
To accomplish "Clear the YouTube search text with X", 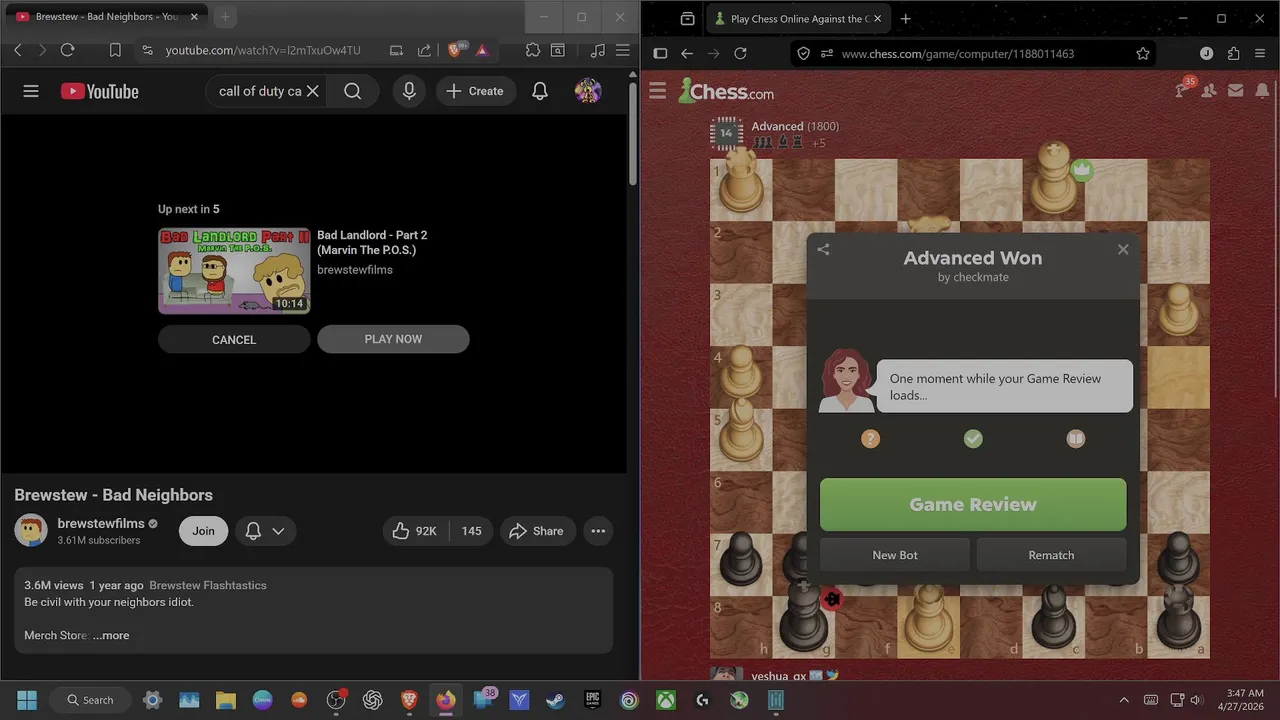I will pos(312,91).
